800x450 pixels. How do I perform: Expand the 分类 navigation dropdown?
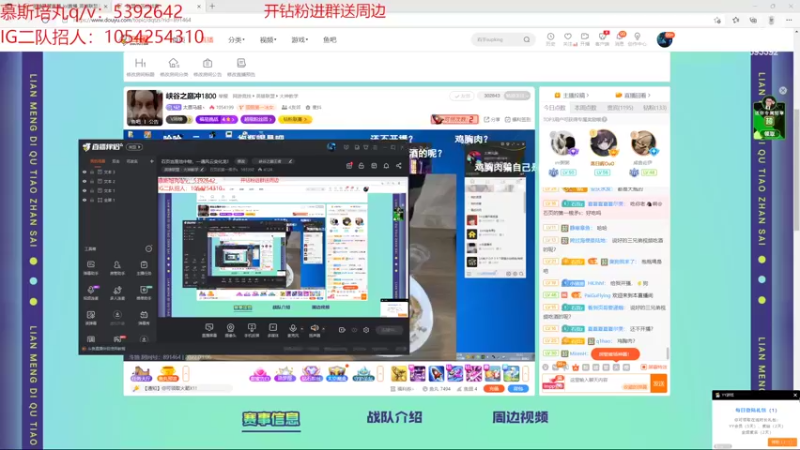click(236, 40)
